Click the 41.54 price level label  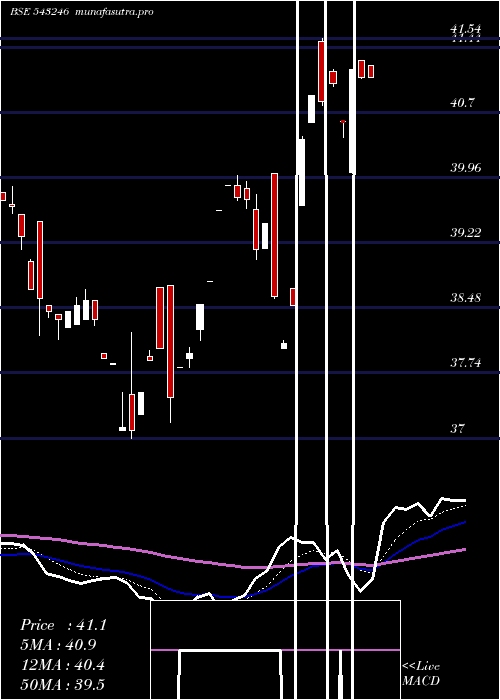466,29
